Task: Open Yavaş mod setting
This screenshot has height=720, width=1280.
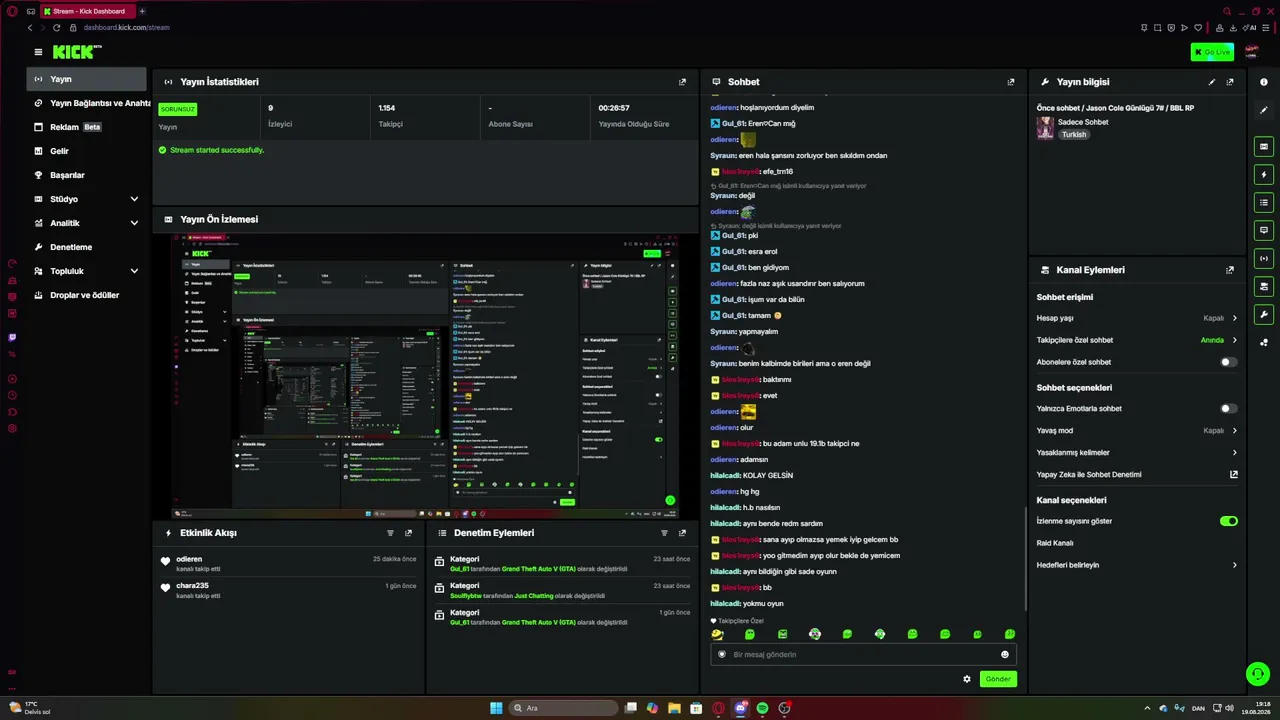Action: pos(1137,431)
